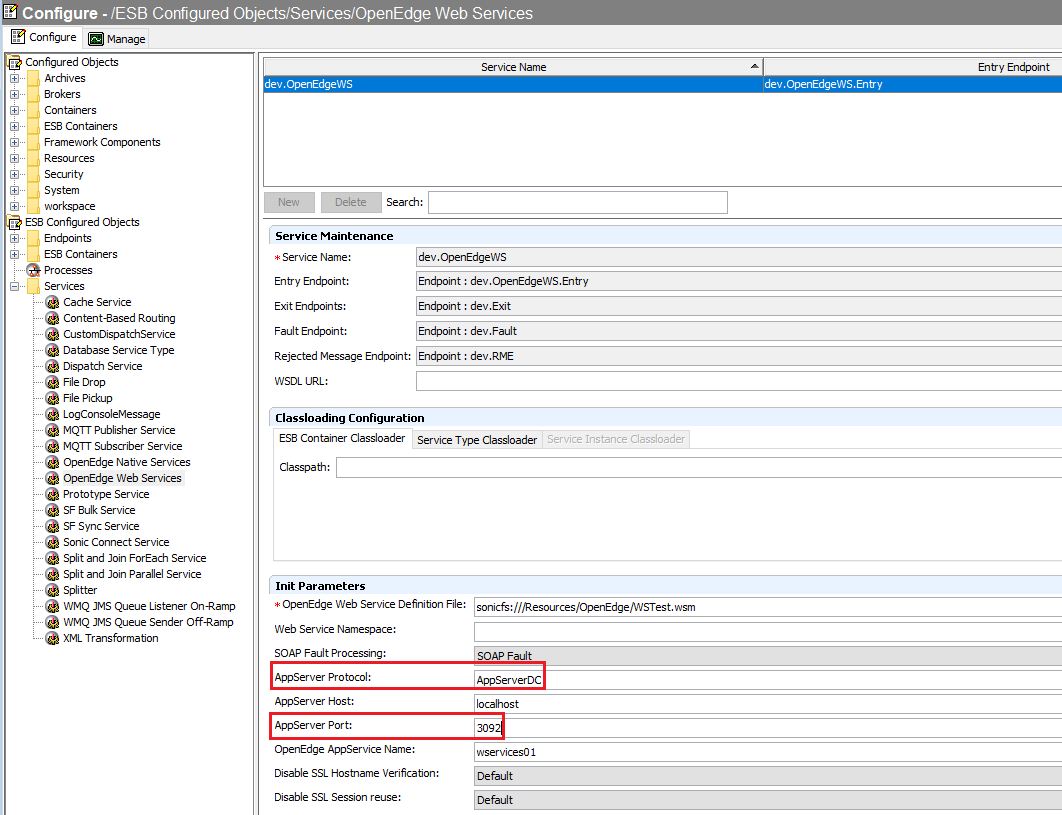The width and height of the screenshot is (1062, 815).
Task: Click the Dispatch Service icon
Action: point(52,367)
